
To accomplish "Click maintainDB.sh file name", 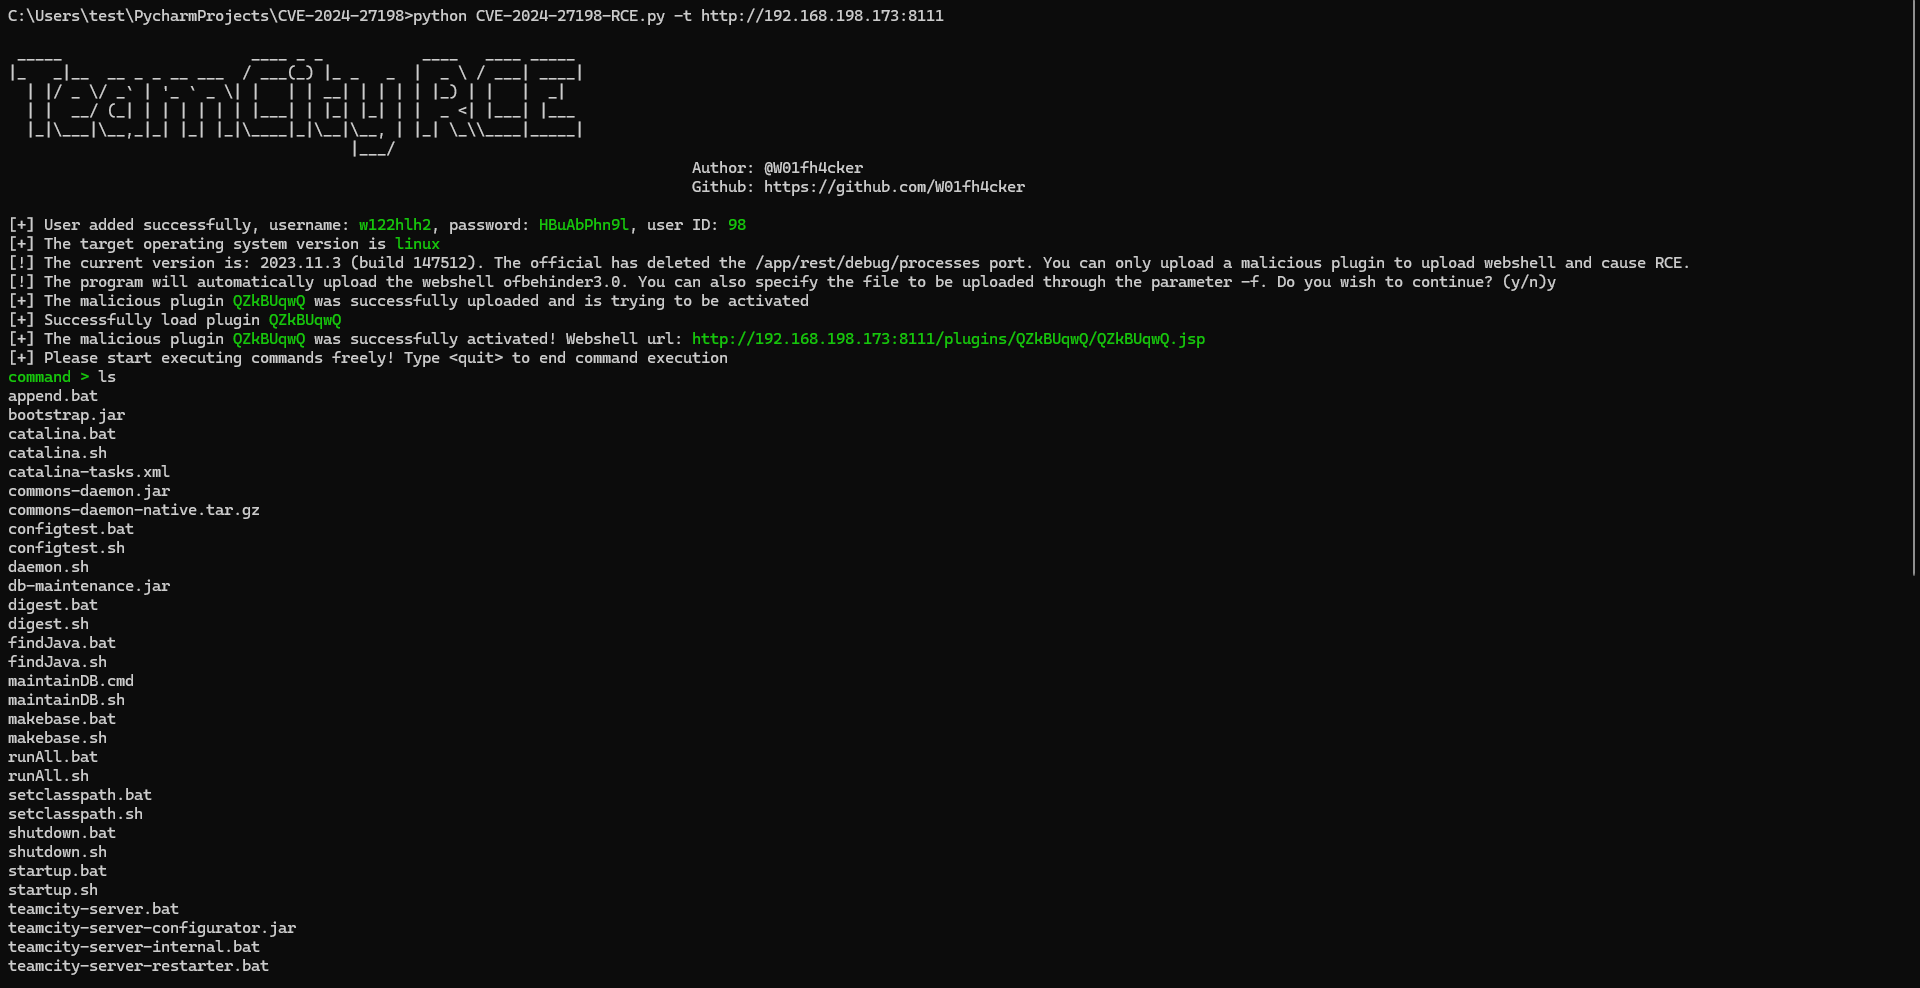I will tap(67, 700).
